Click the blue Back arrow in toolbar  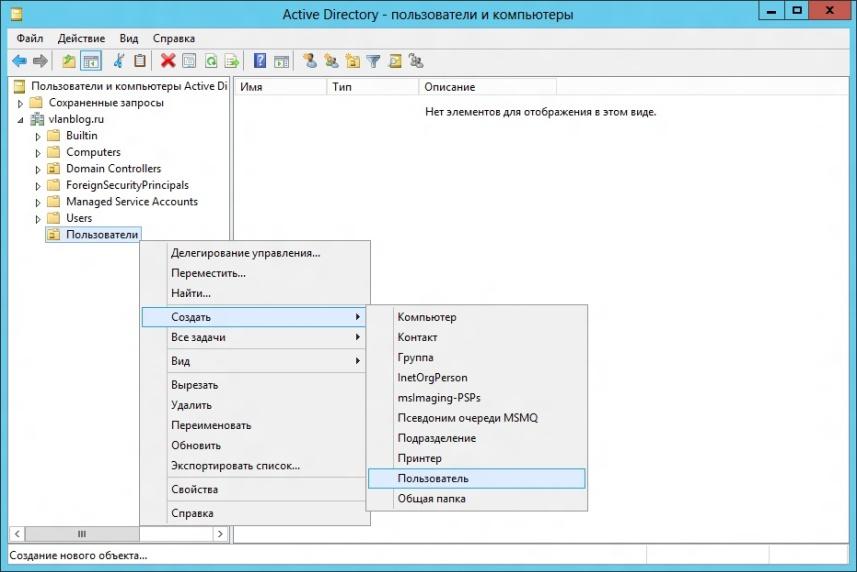point(20,61)
